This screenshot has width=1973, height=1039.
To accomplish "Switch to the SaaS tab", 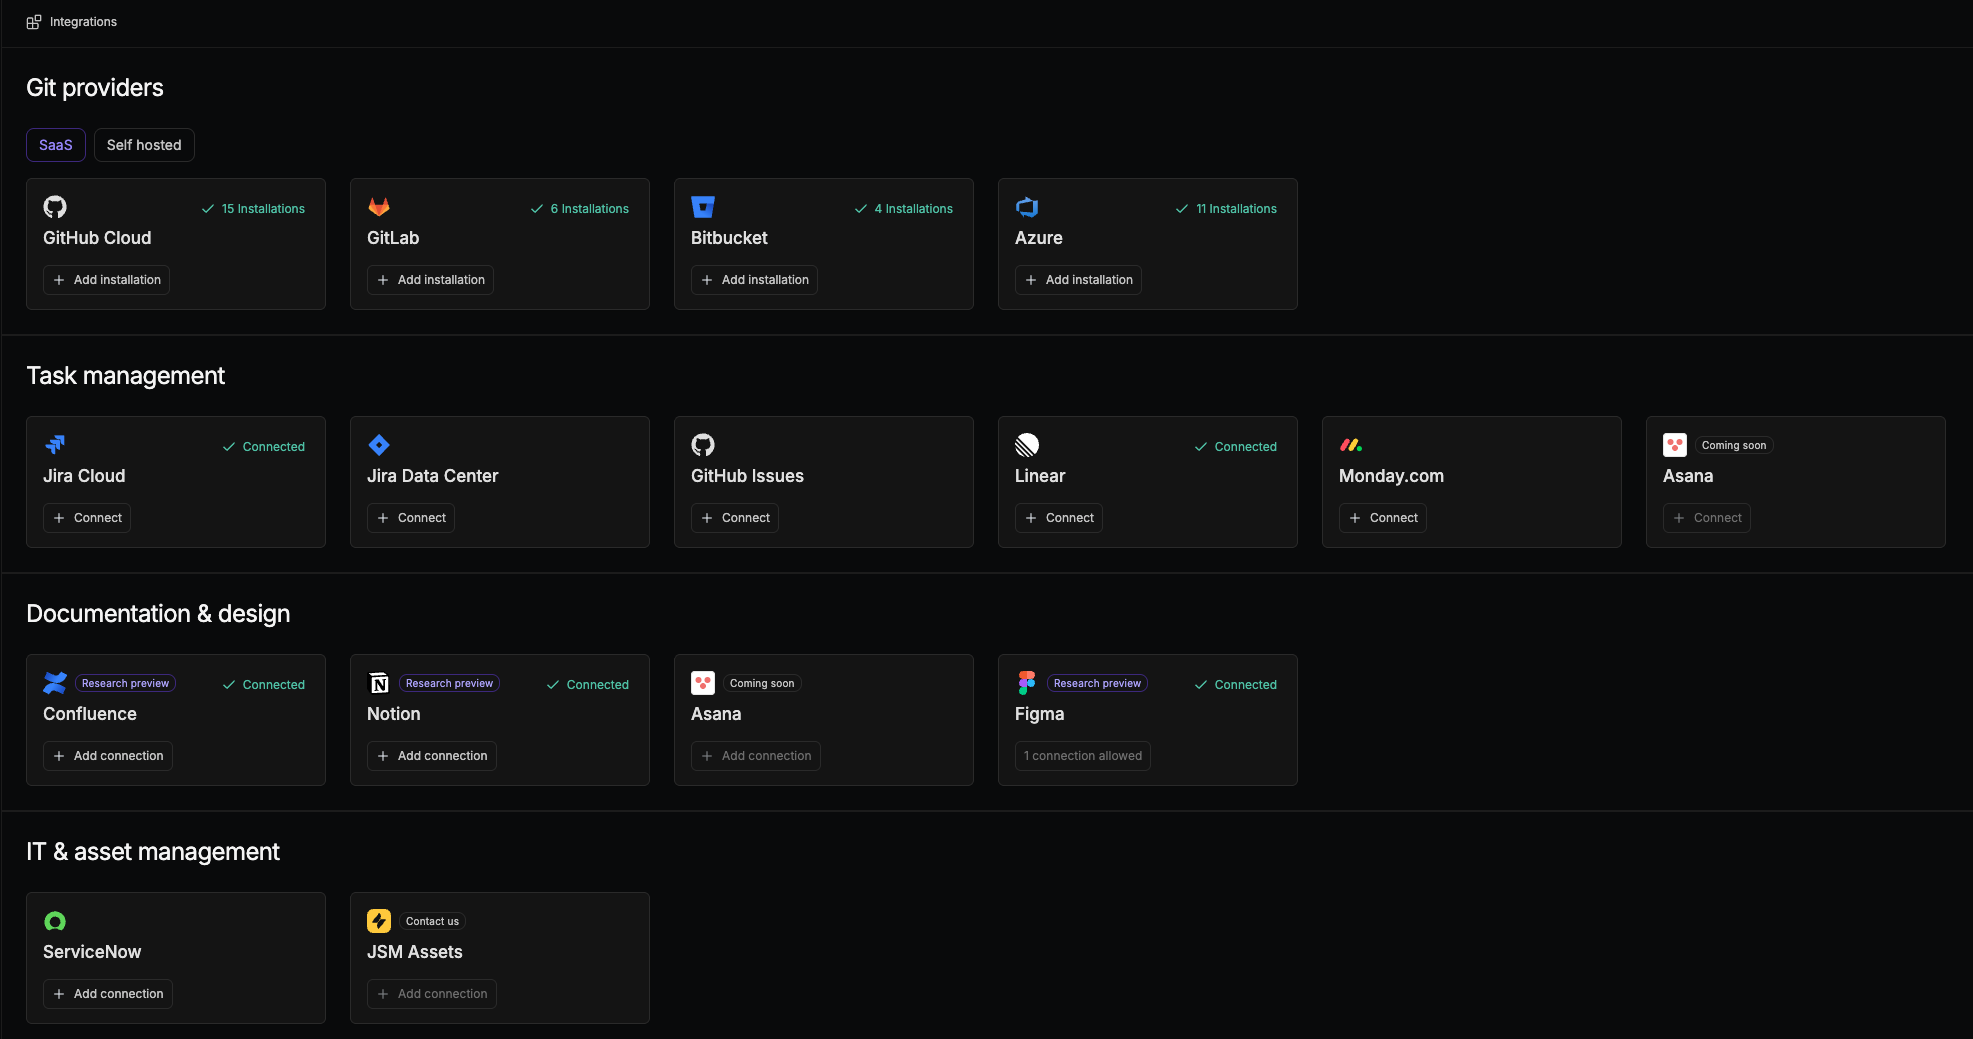I will click(56, 145).
